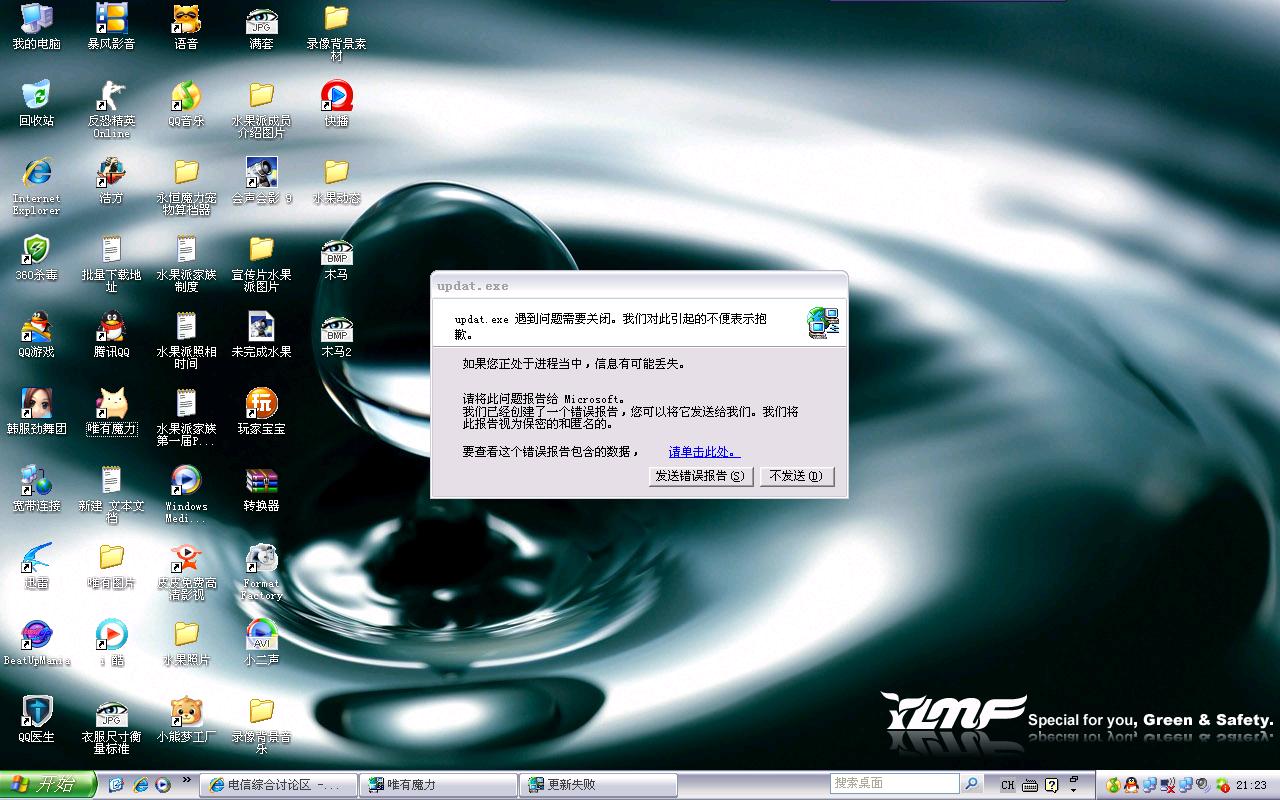Image resolution: width=1280 pixels, height=800 pixels.
Task: Launch 玩家宝宝 orange icon
Action: [261, 411]
